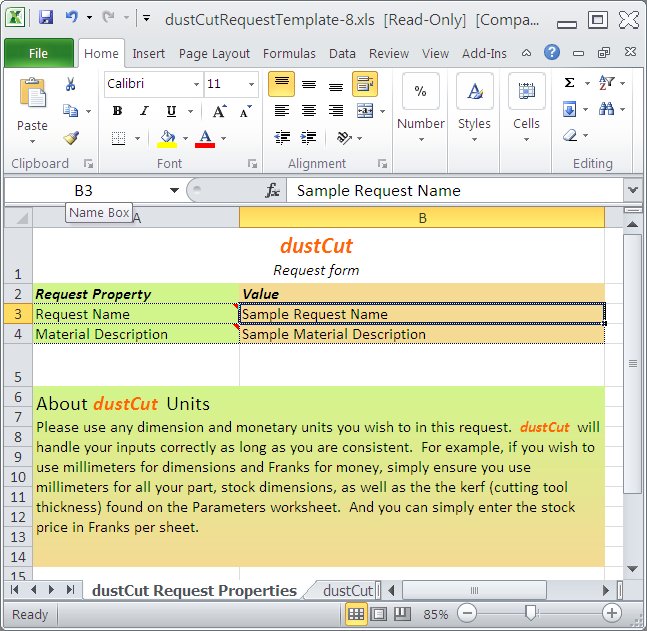Apply the yellow Fill Color bucket
Image resolution: width=647 pixels, height=631 pixels.
(167, 139)
